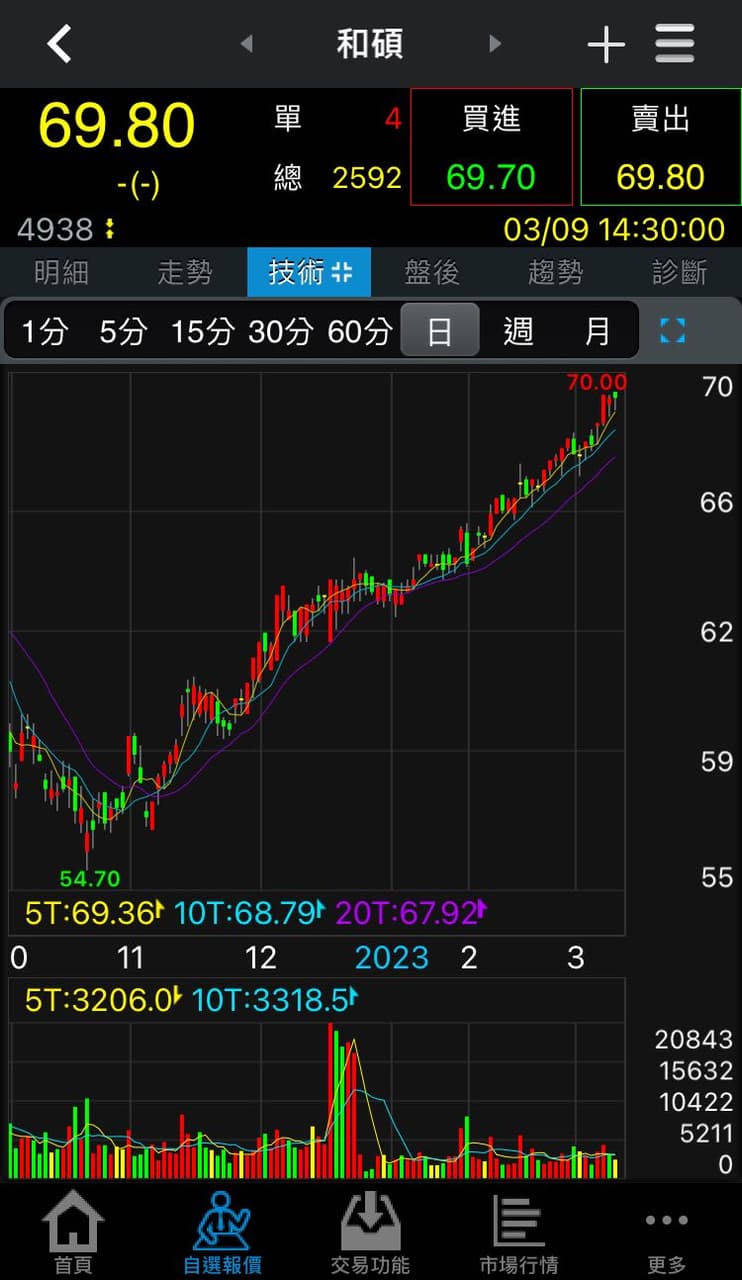Open 交易功能 trading functions
The image size is (742, 1280).
(370, 1234)
